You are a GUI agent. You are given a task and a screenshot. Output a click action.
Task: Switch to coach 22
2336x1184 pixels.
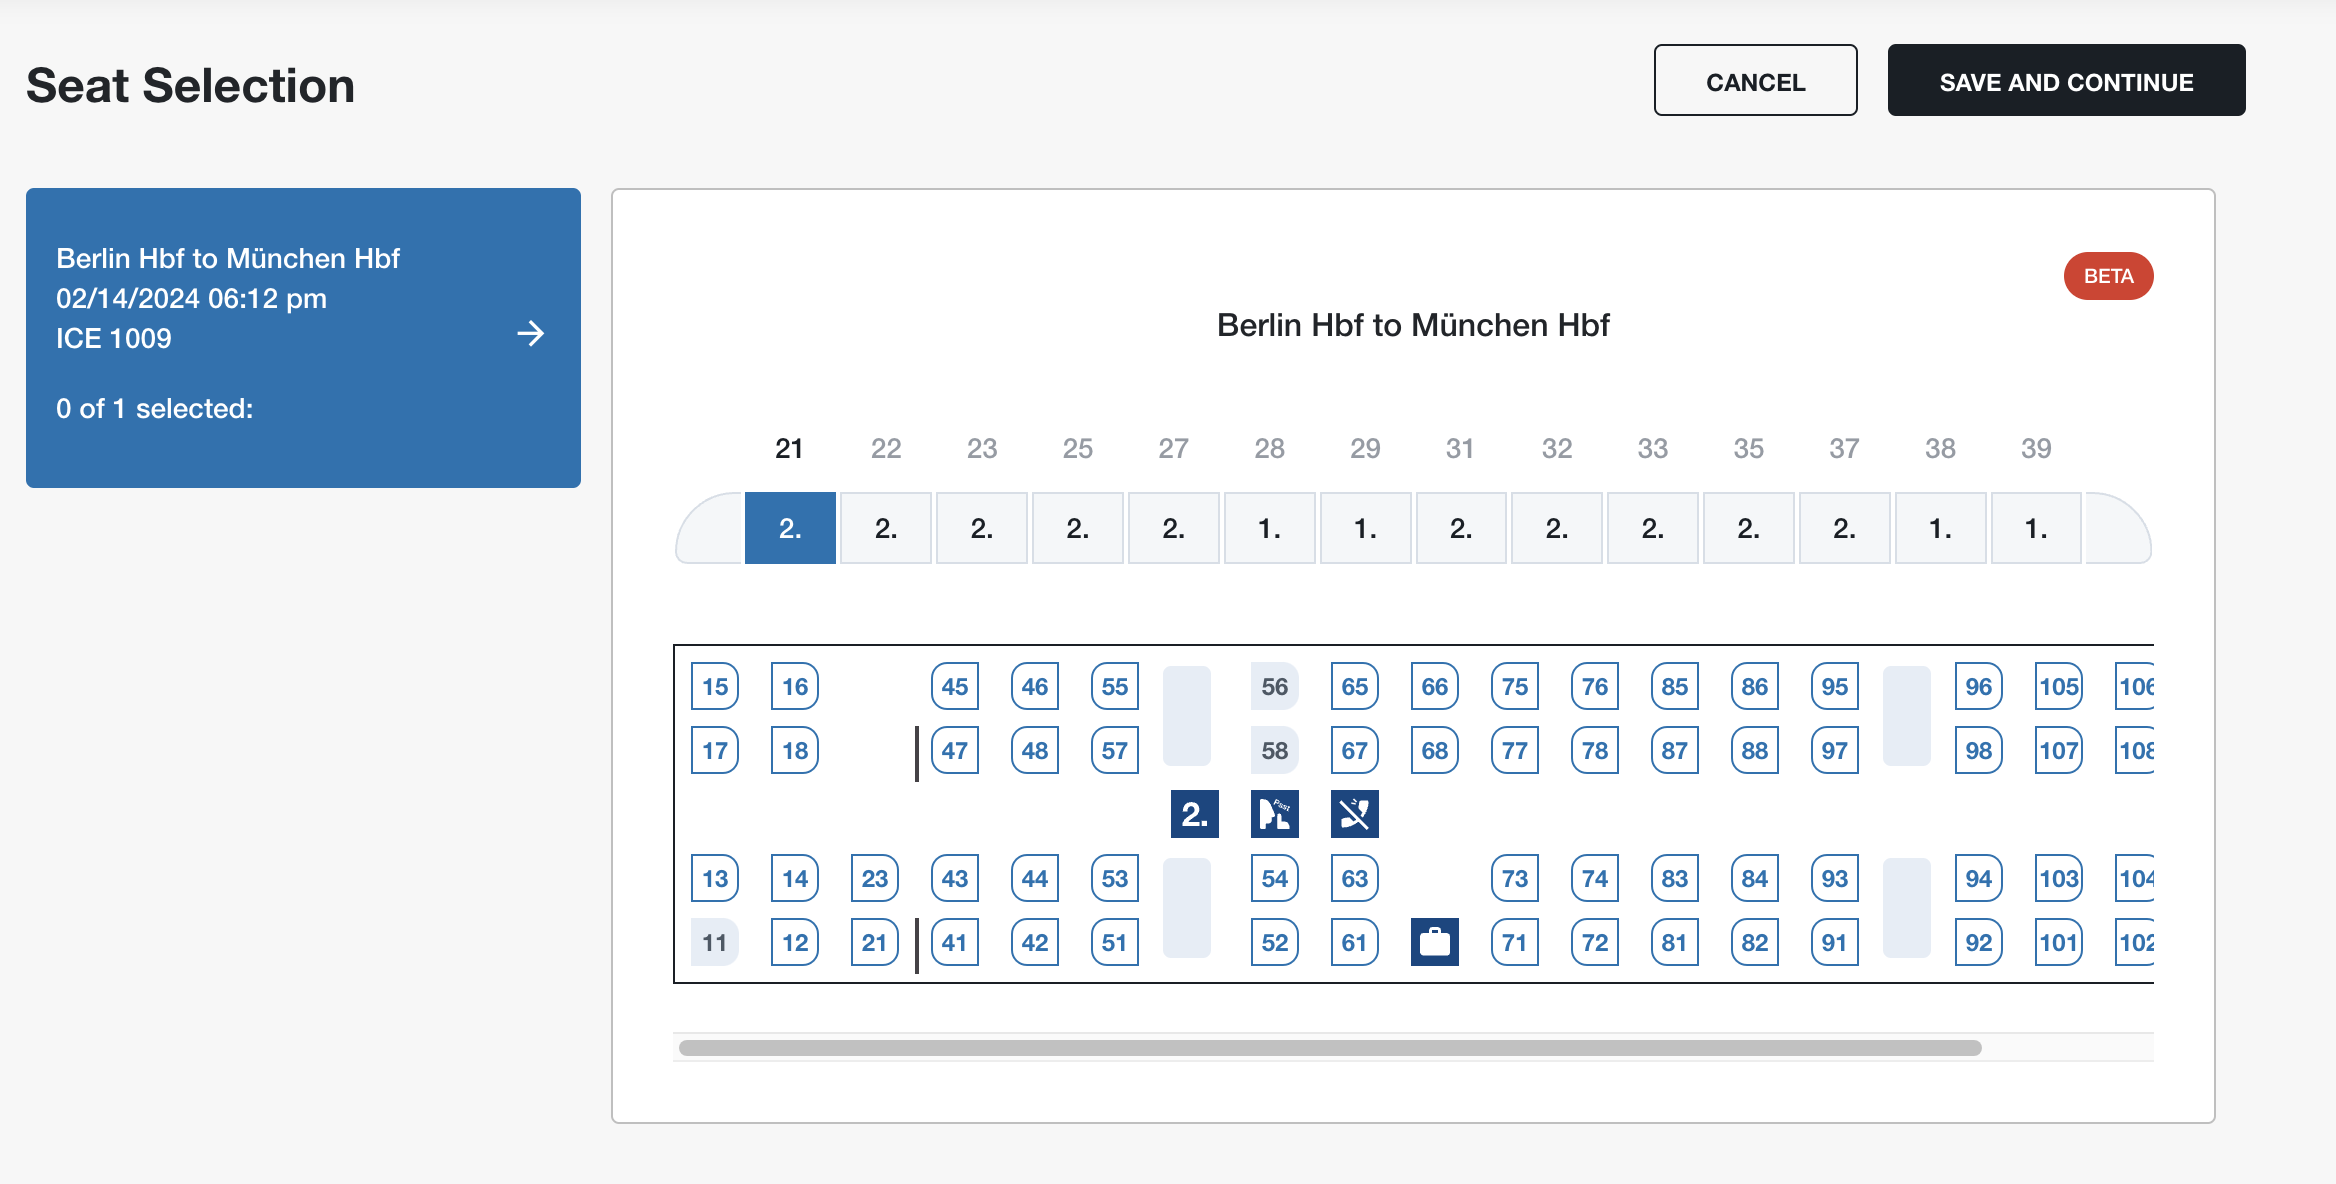point(886,528)
